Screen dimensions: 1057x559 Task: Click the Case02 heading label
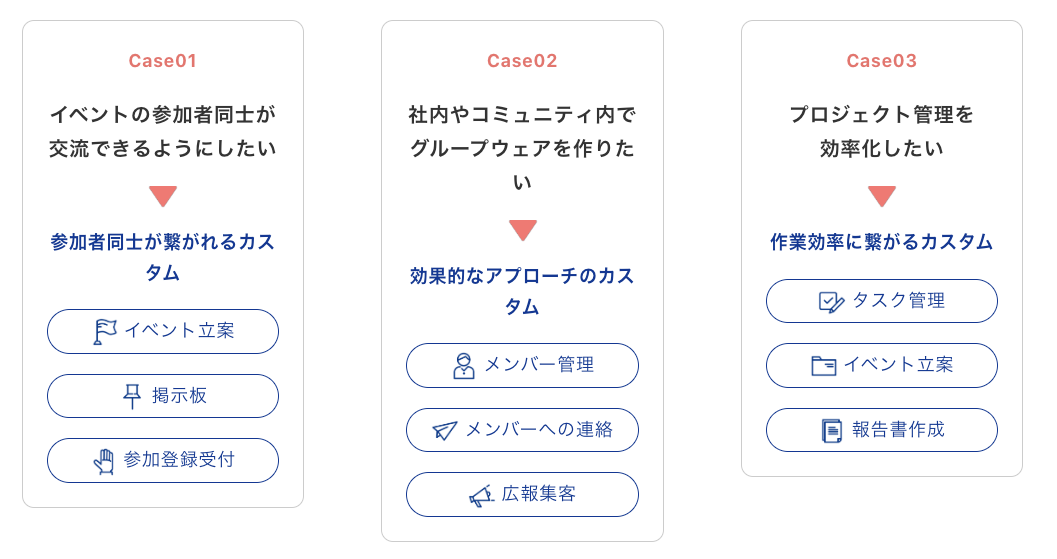(x=522, y=61)
